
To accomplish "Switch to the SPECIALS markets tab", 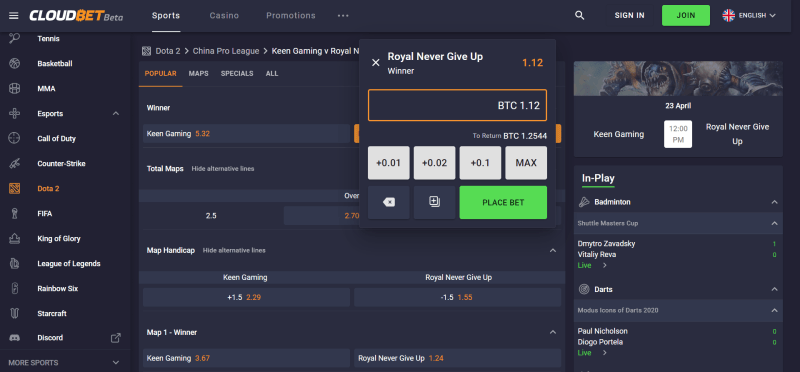I will (x=237, y=73).
